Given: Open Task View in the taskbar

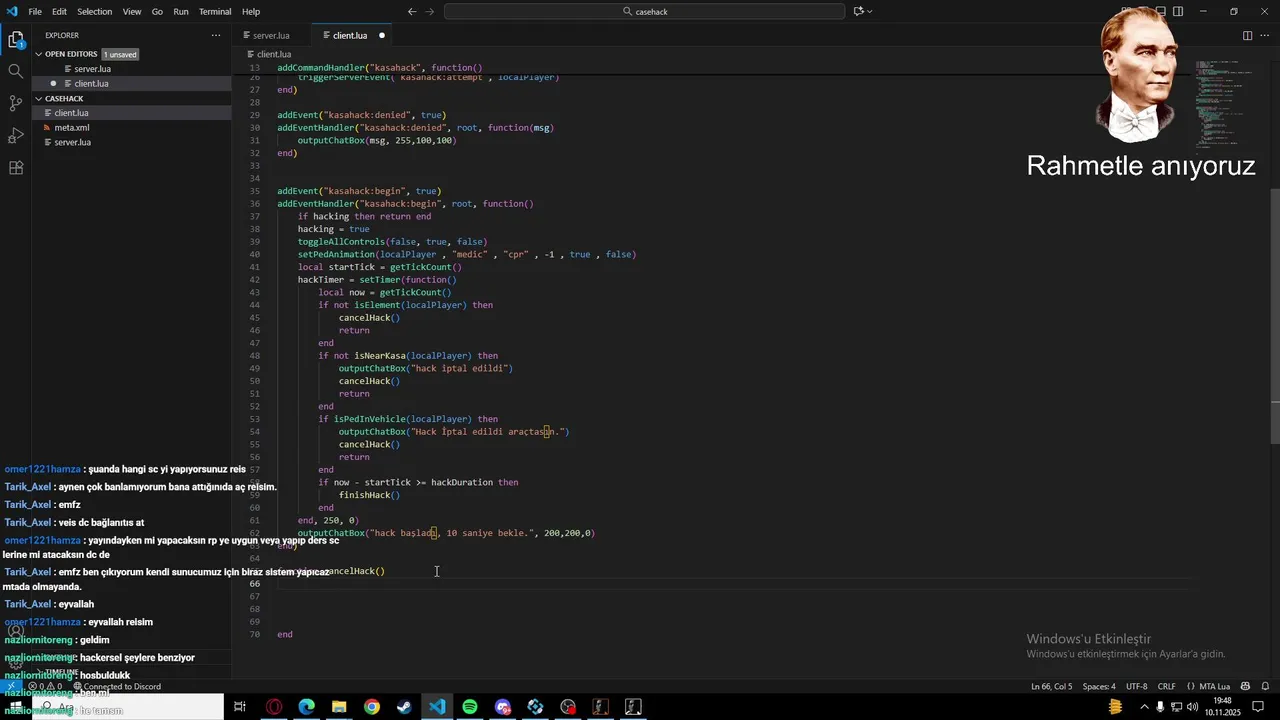Looking at the screenshot, I should (x=240, y=707).
